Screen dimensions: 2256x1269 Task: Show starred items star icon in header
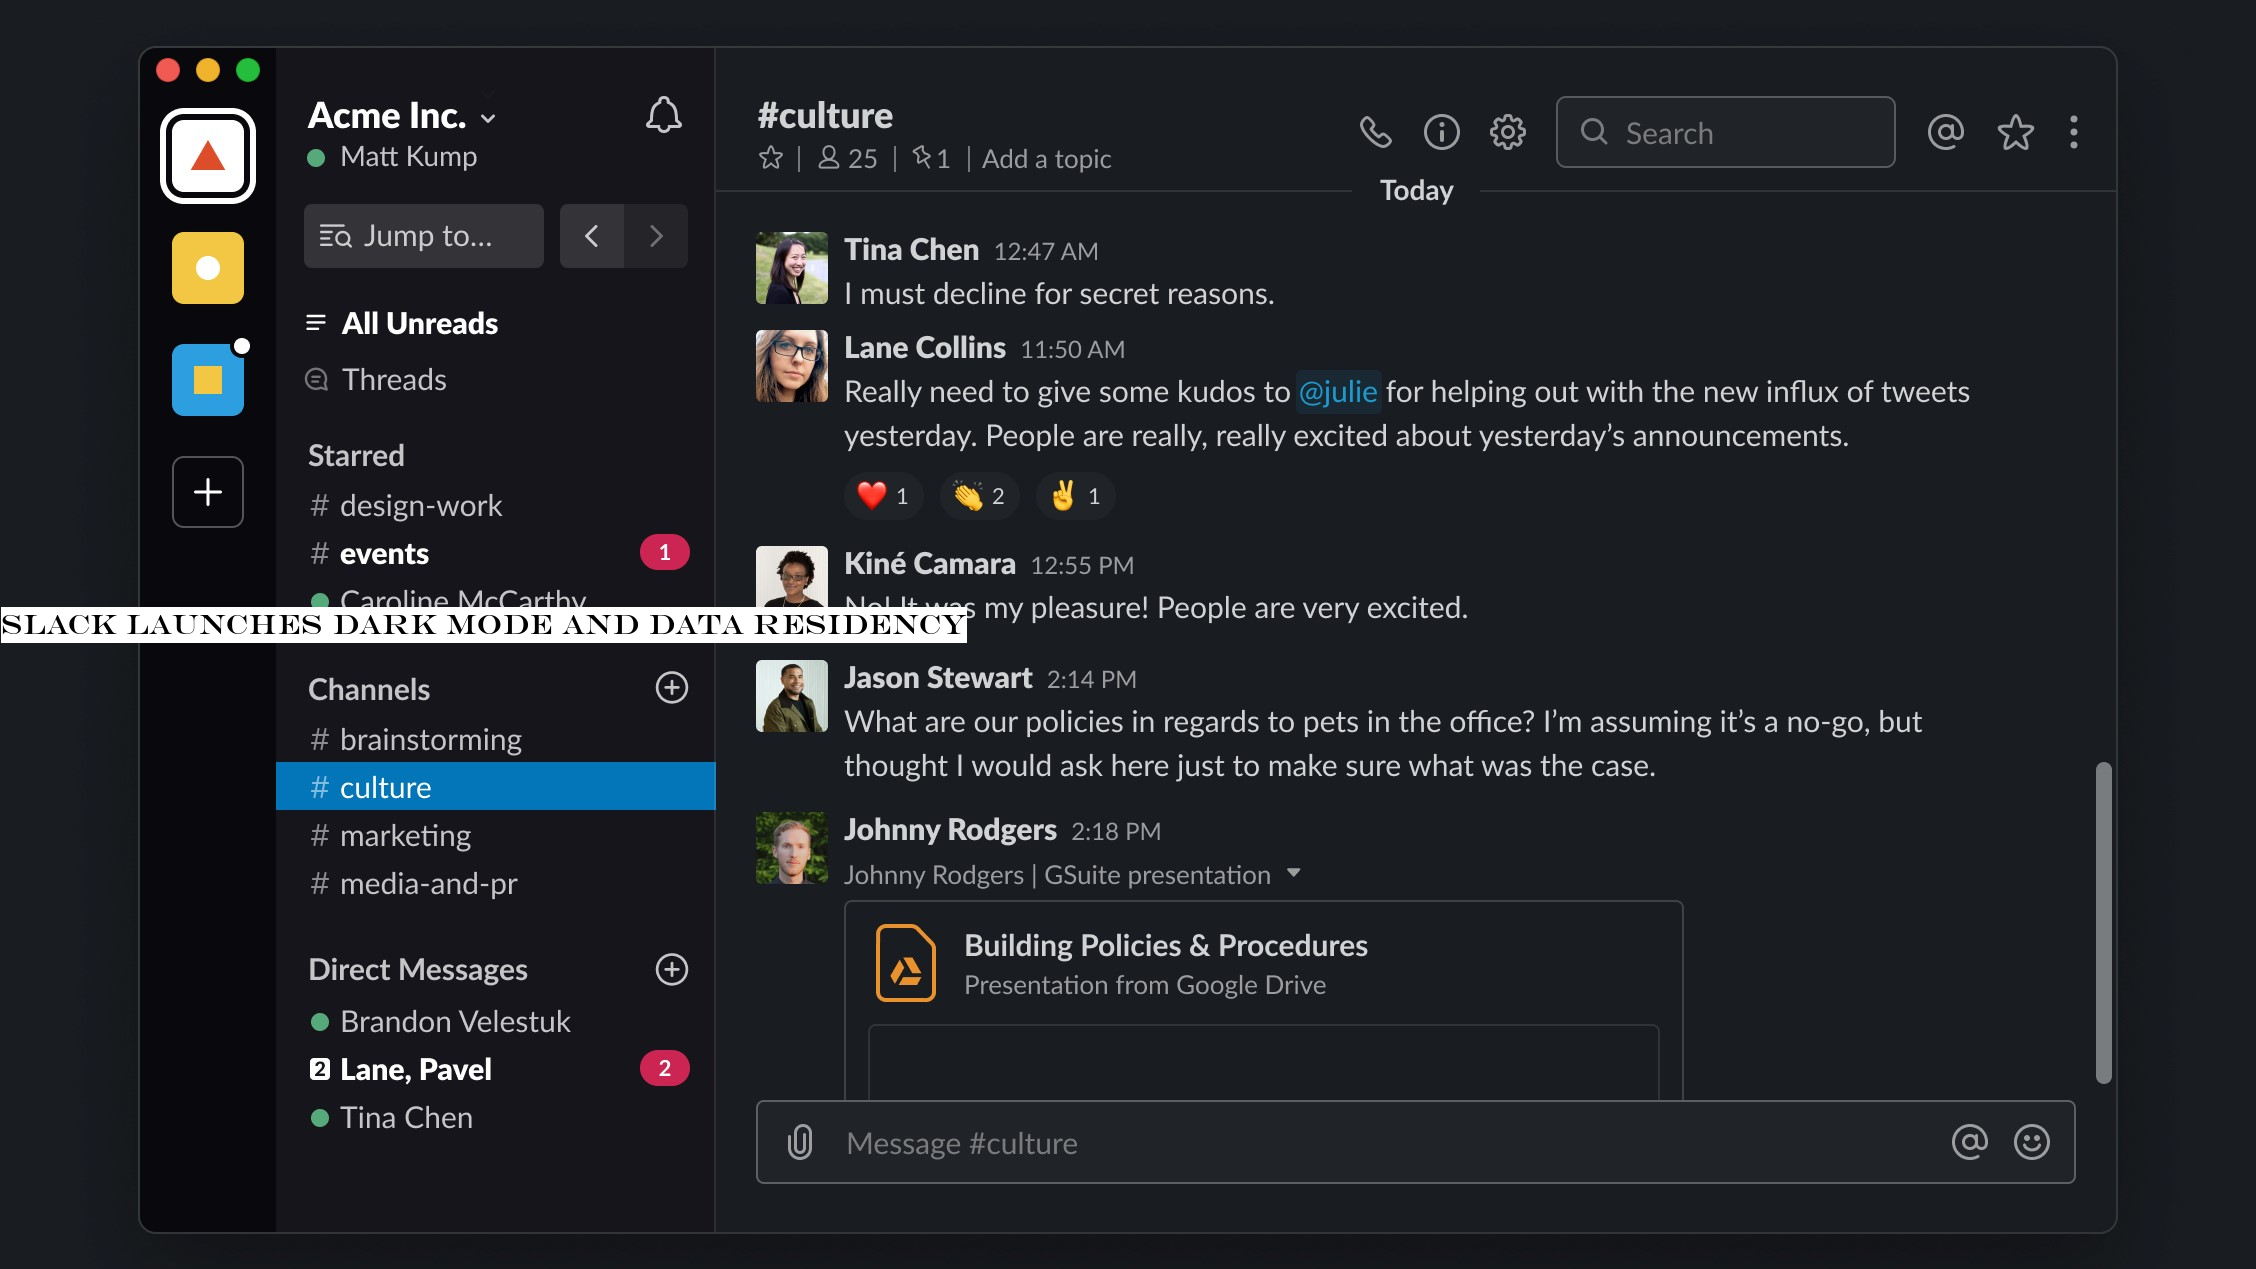click(x=2015, y=132)
